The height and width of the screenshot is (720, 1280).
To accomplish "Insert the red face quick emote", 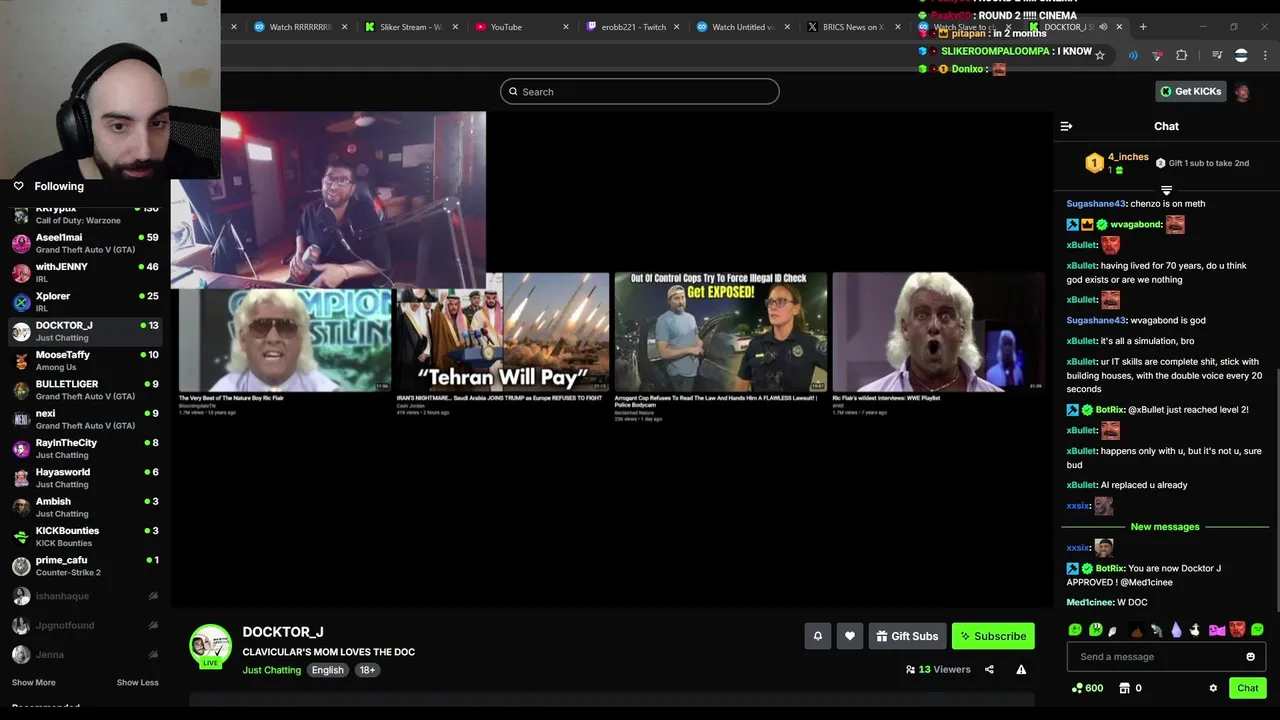I will [1237, 630].
